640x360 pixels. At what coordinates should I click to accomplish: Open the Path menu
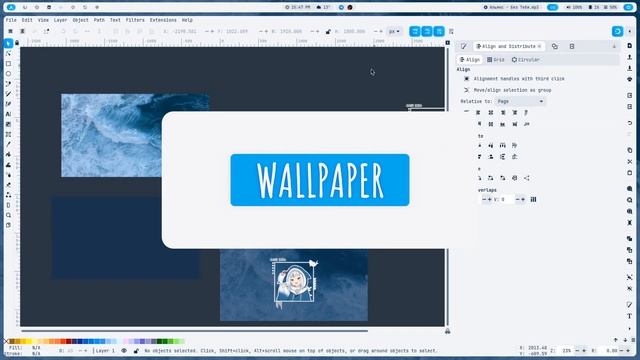pos(99,20)
